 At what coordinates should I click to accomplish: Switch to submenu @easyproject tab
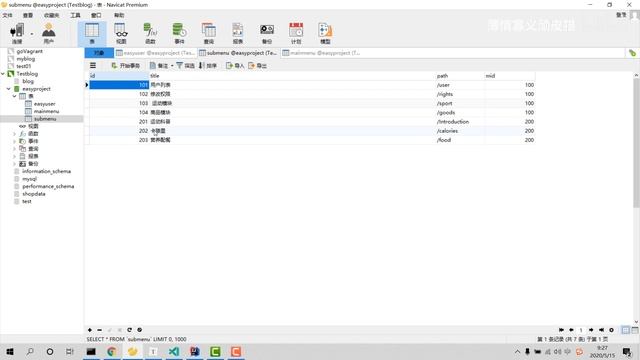238,53
